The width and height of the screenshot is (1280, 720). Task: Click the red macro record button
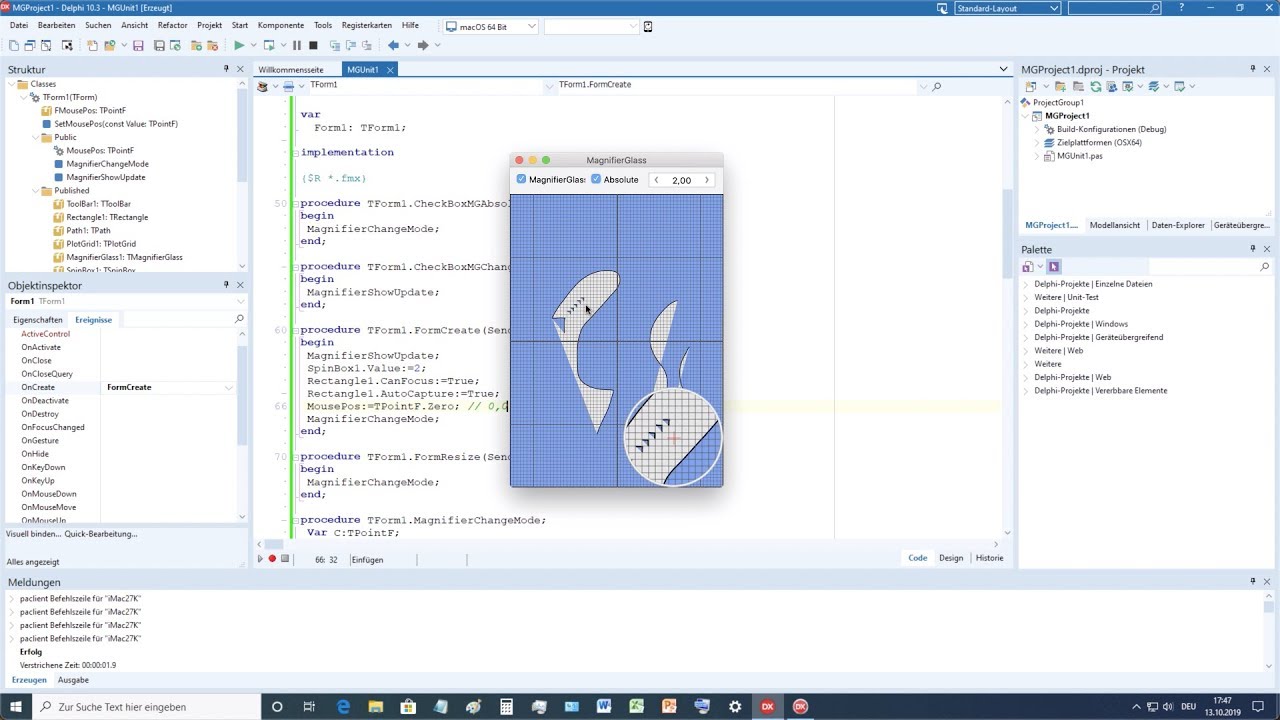tap(272, 559)
